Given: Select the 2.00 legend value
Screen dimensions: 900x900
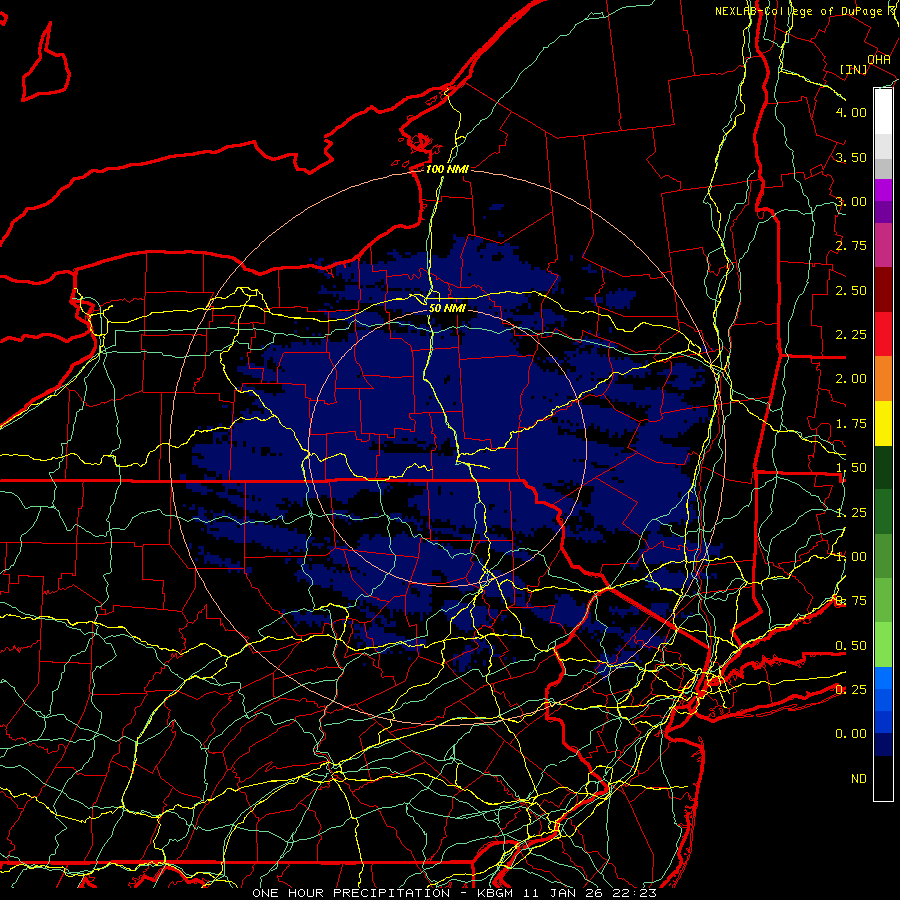Looking at the screenshot, I should (x=851, y=379).
